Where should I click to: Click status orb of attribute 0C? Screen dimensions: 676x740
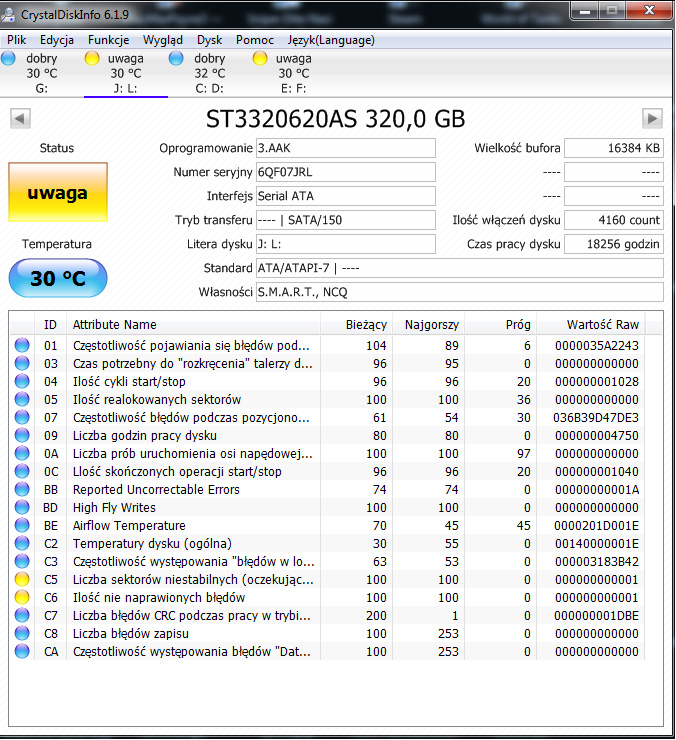(x=22, y=471)
